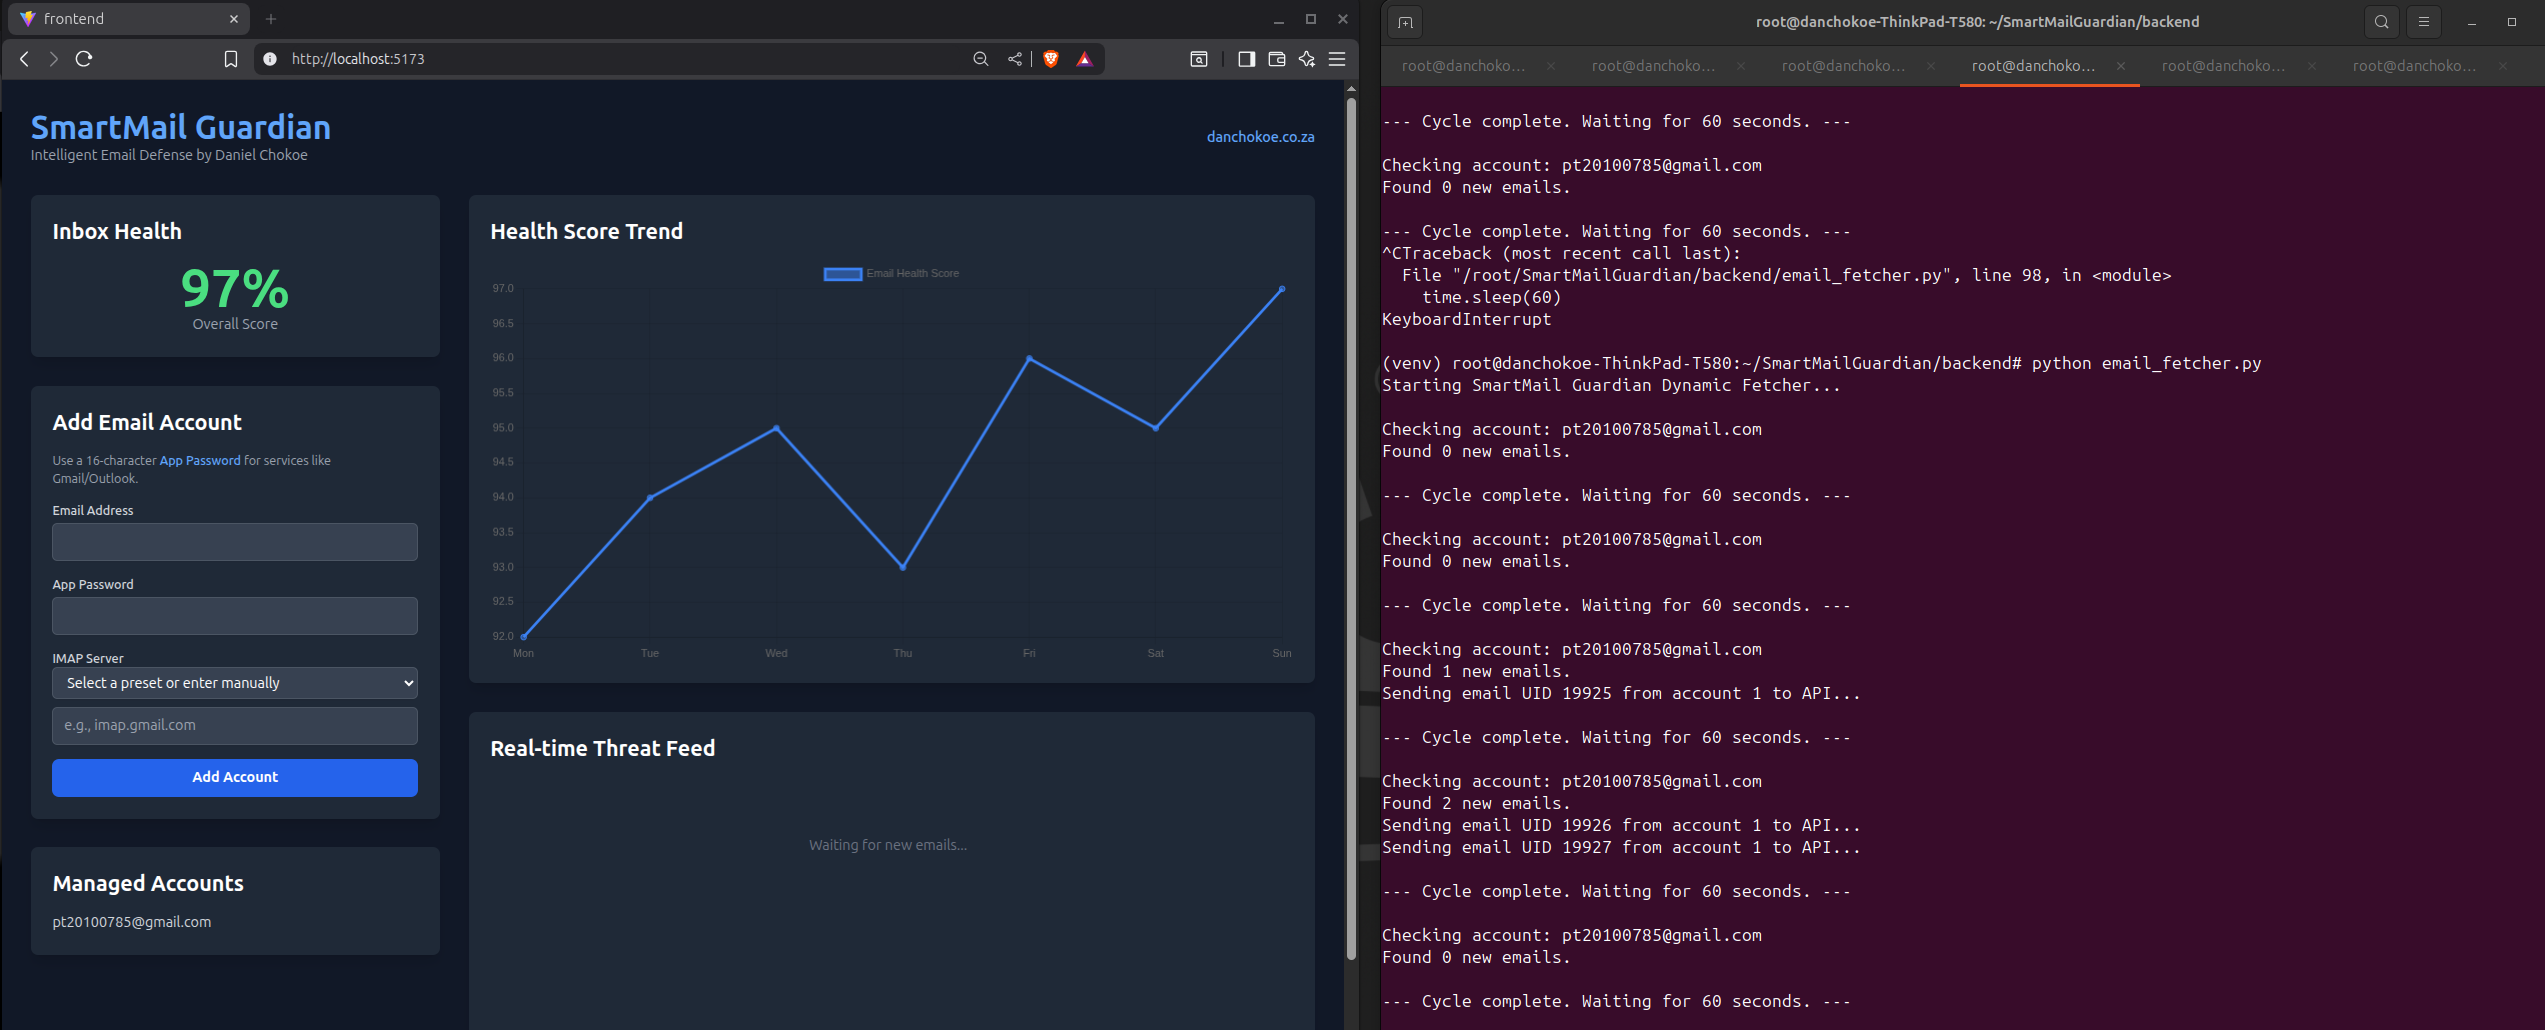This screenshot has height=1030, width=2545.
Task: Toggle the browser sidebar panel icon
Action: 1246,59
